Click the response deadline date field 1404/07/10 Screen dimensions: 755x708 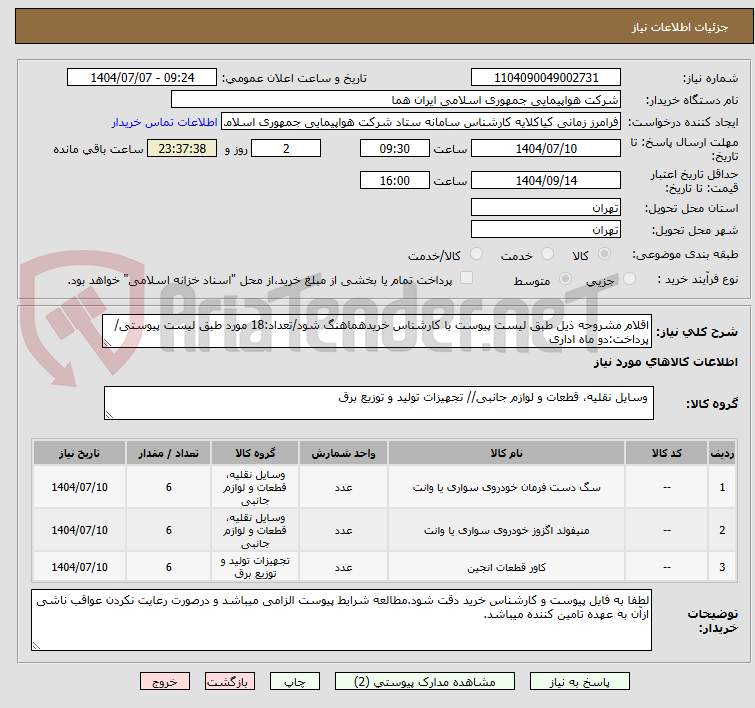pyautogui.click(x=546, y=149)
